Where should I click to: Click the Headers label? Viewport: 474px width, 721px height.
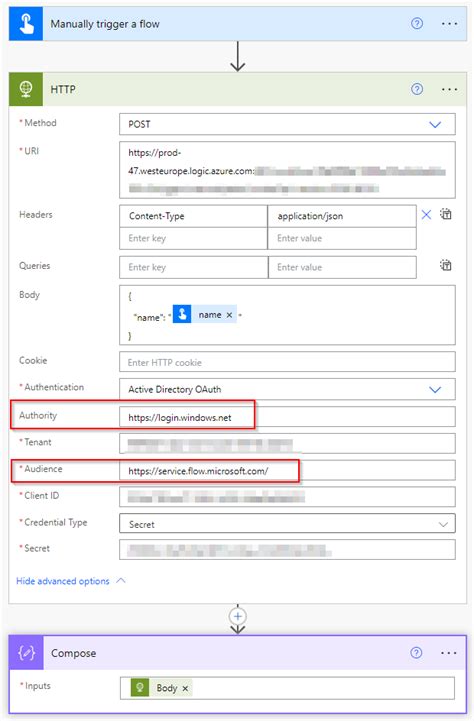pyautogui.click(x=36, y=215)
